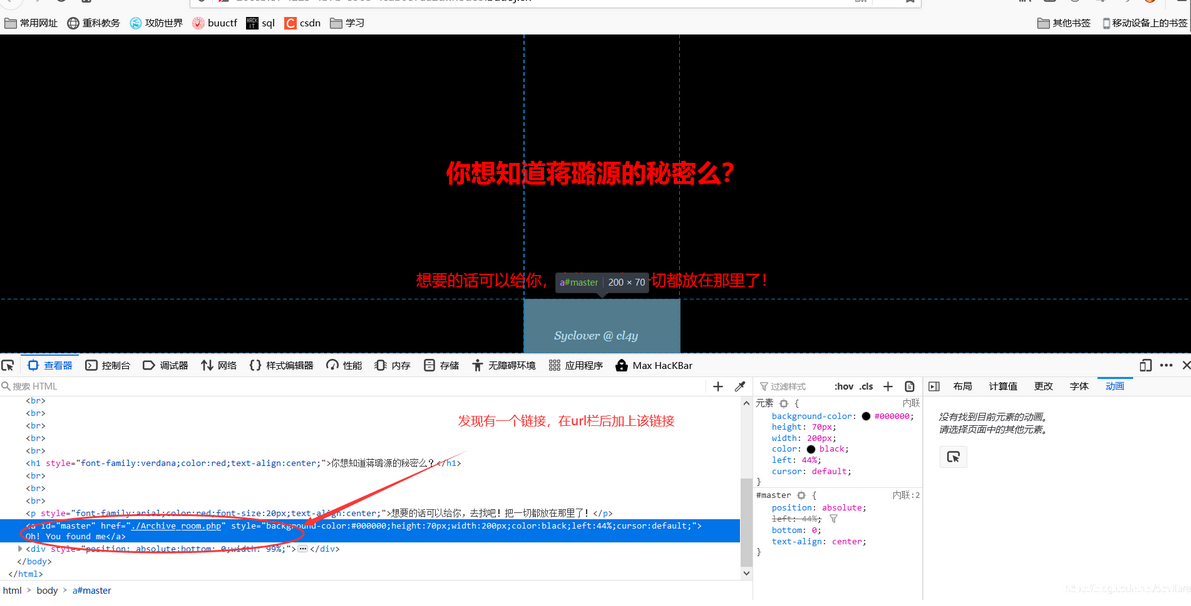Open responsive design mode
1191x606 pixels.
coord(1146,365)
